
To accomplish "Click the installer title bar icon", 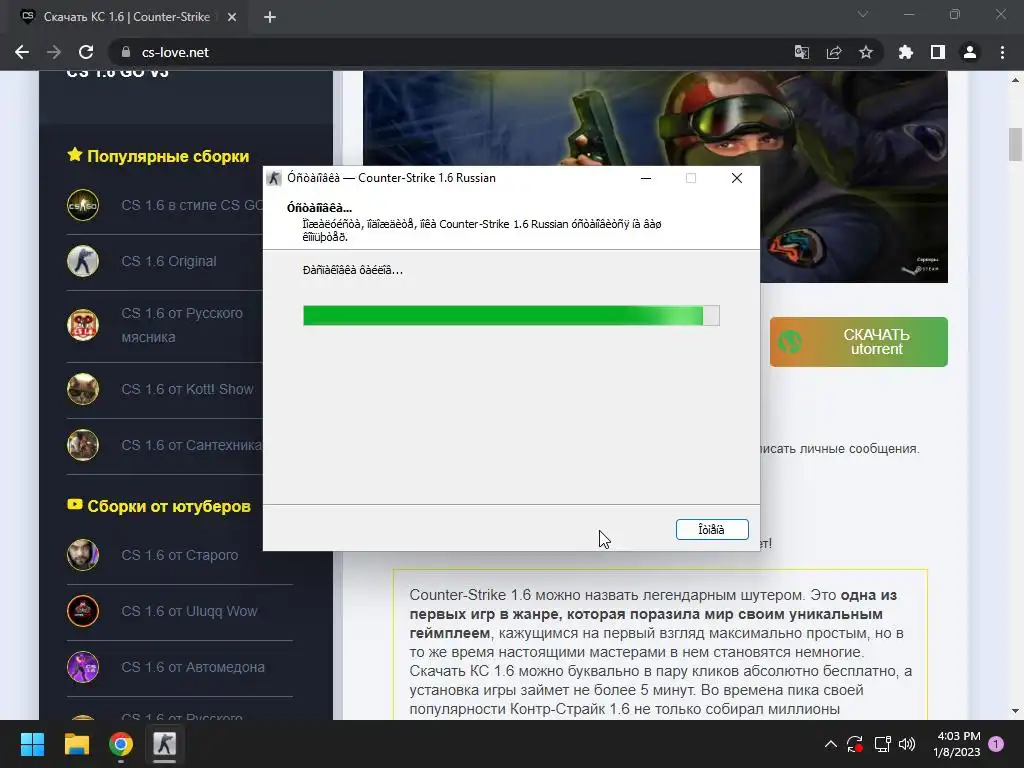I will pyautogui.click(x=274, y=178).
